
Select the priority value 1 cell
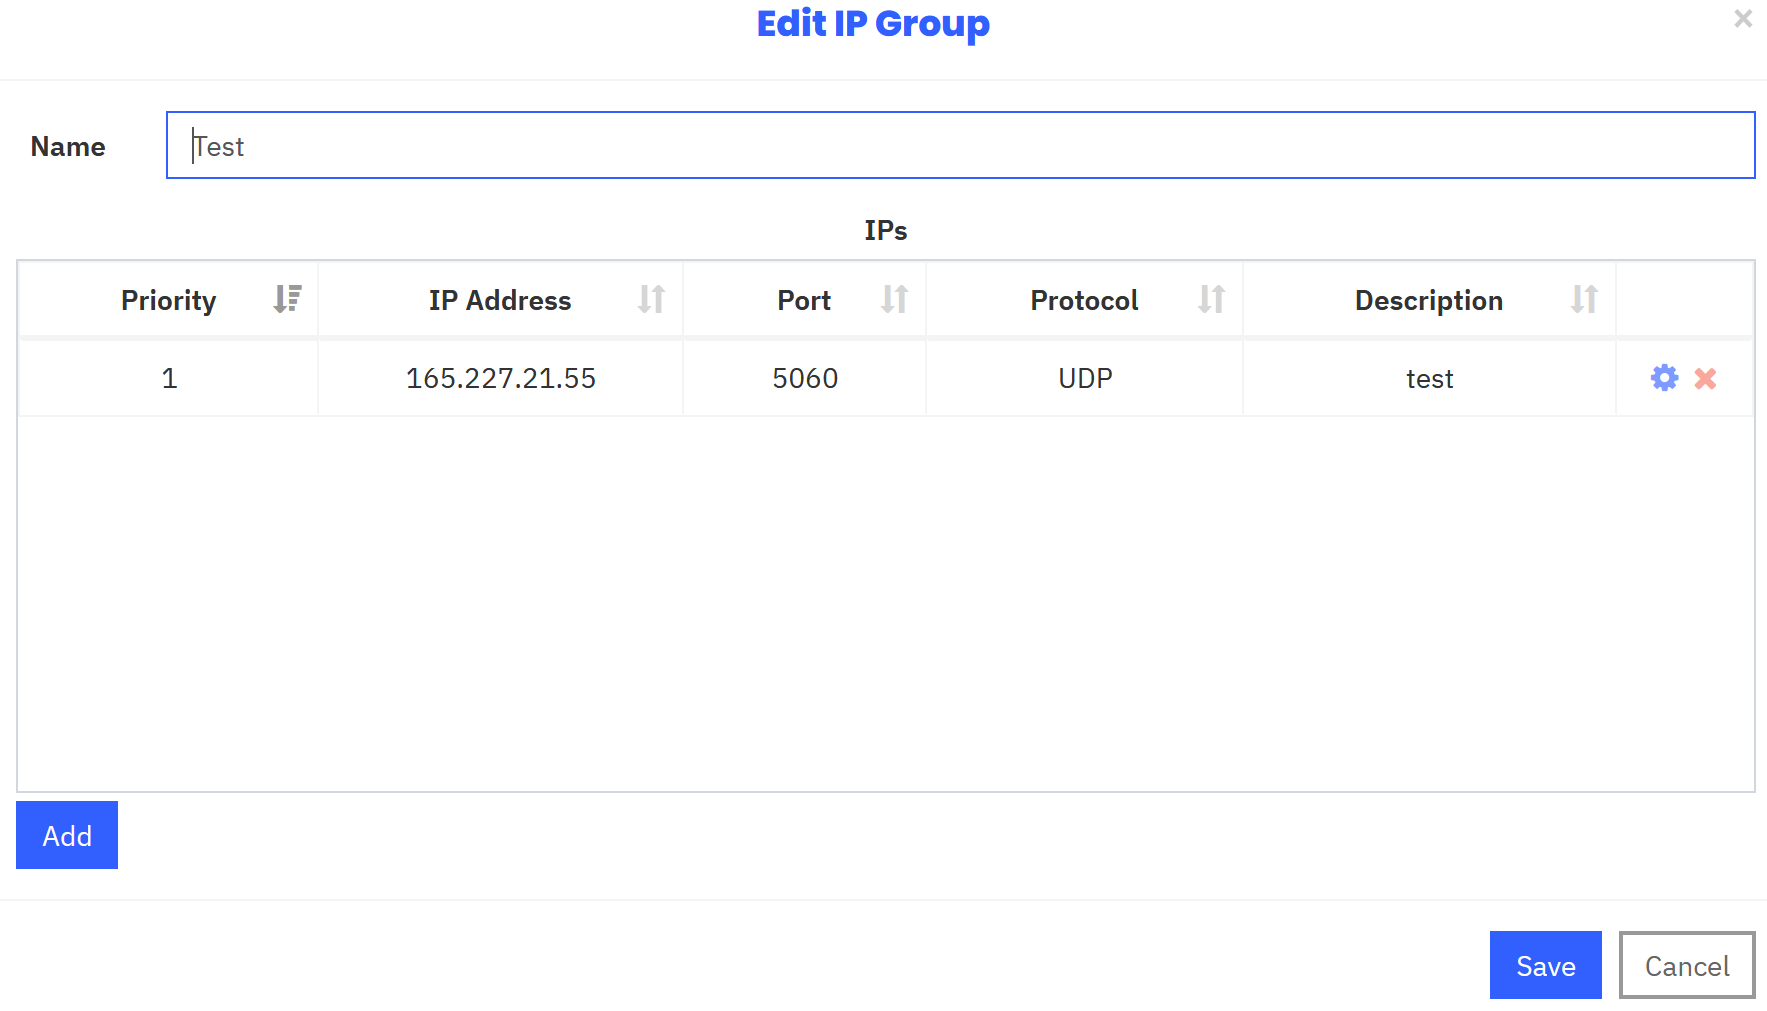(x=169, y=378)
